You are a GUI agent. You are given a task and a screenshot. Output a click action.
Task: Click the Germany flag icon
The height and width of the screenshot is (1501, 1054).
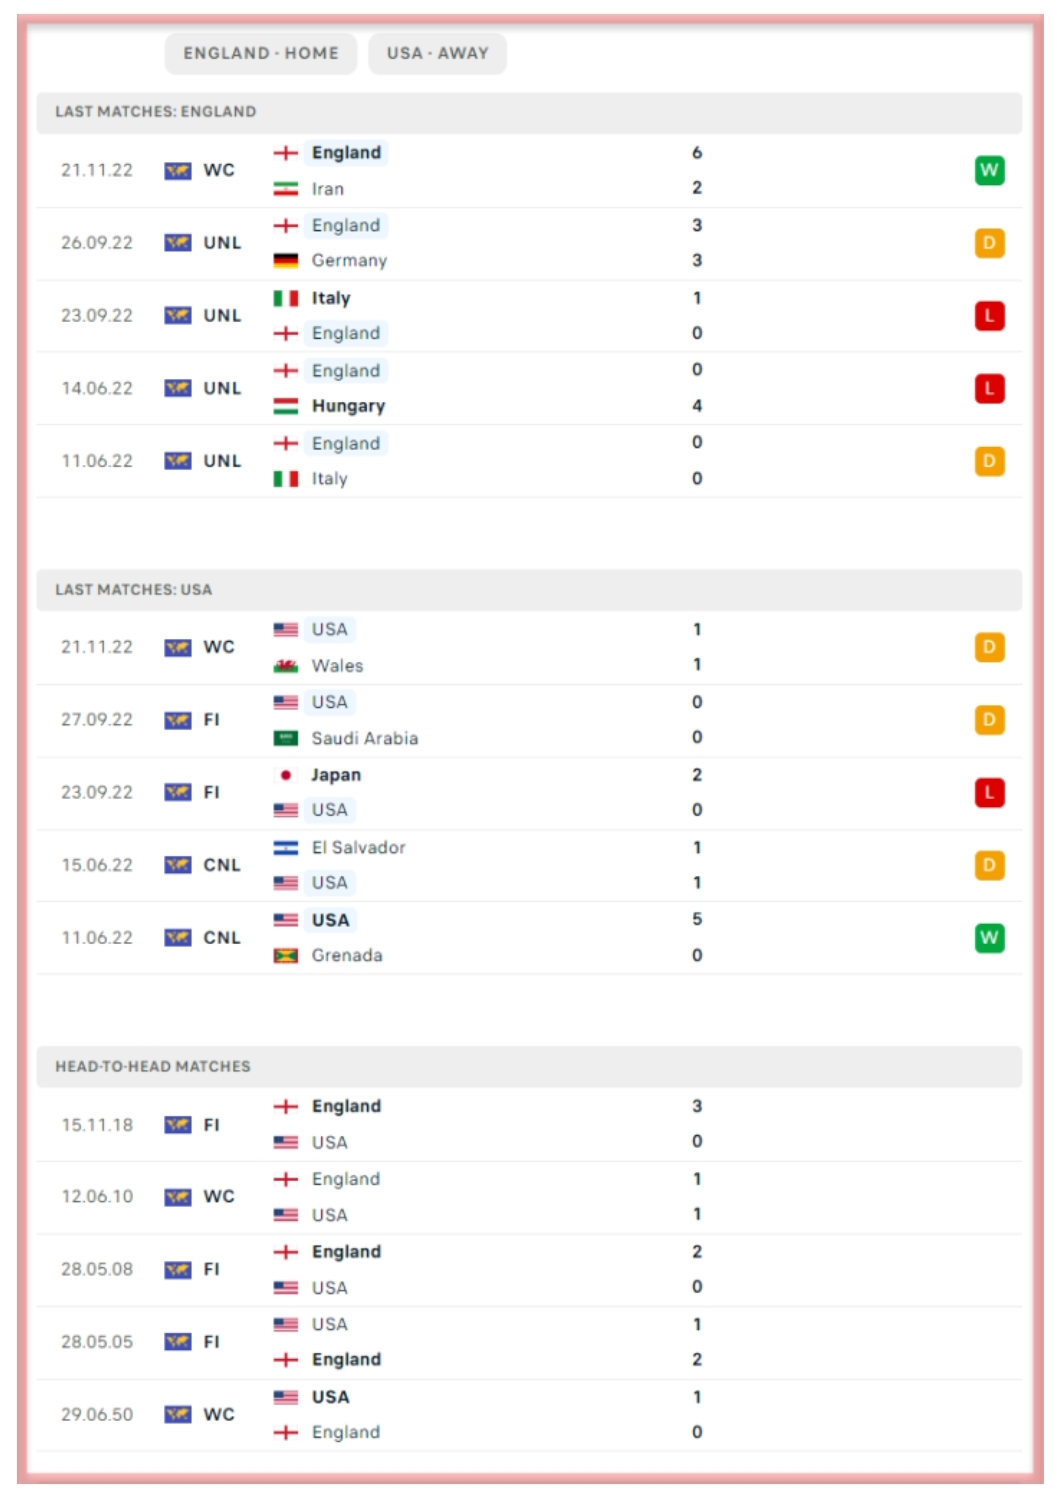click(x=286, y=261)
